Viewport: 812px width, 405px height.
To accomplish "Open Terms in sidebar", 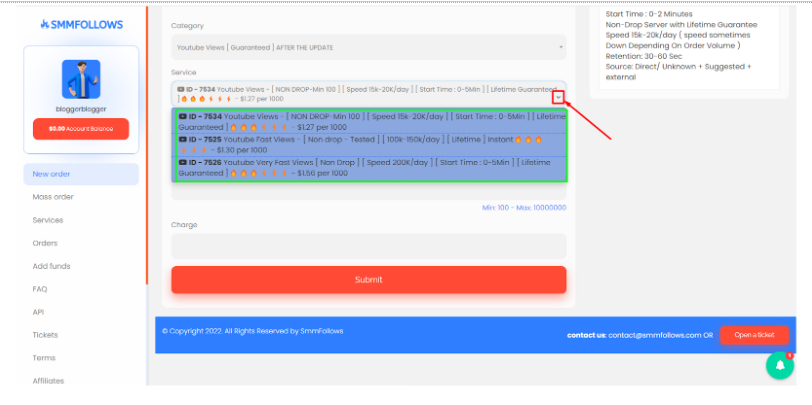I will 44,358.
